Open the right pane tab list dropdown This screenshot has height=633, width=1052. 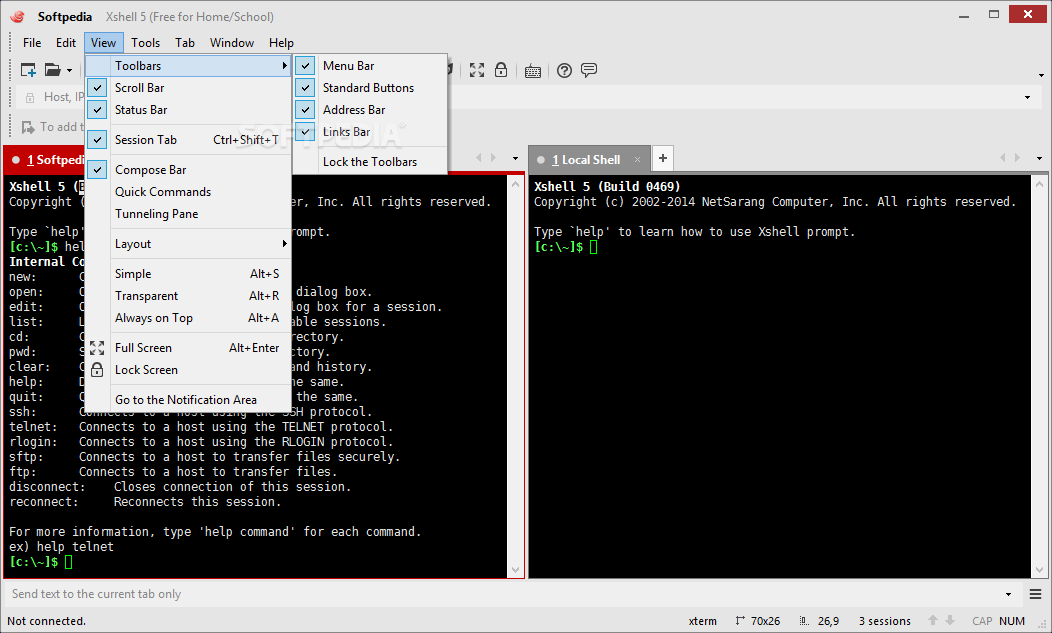tap(1039, 159)
